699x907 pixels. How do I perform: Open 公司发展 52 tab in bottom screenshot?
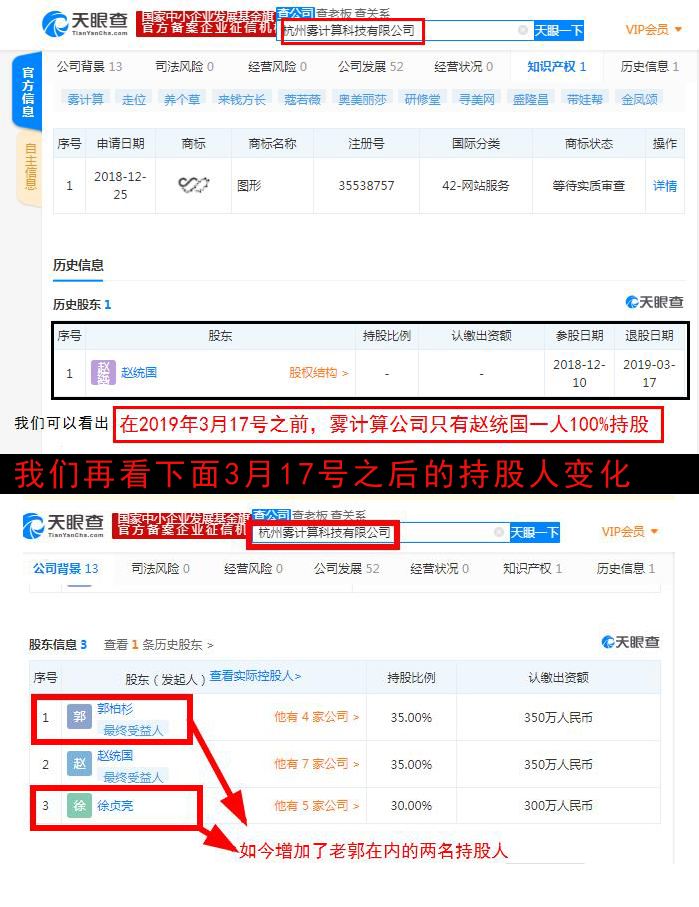[347, 569]
